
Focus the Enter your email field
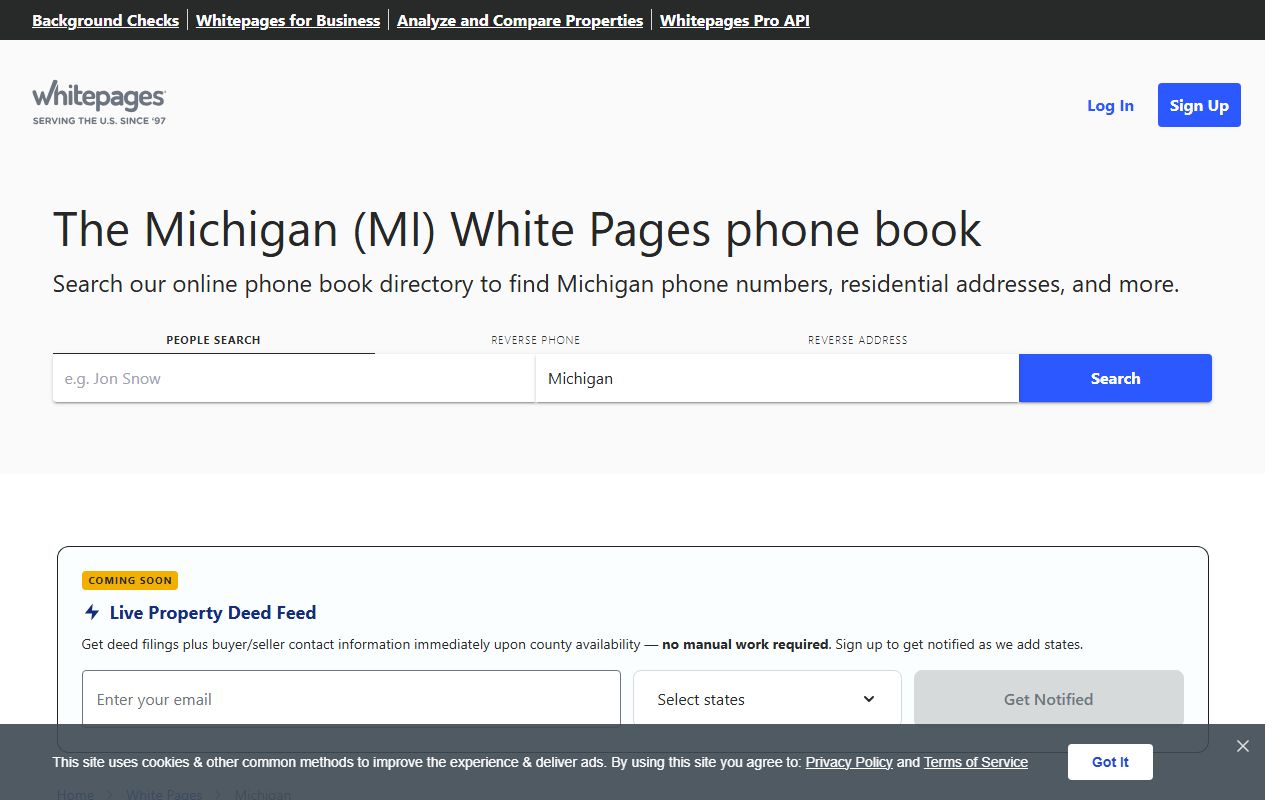pyautogui.click(x=351, y=699)
